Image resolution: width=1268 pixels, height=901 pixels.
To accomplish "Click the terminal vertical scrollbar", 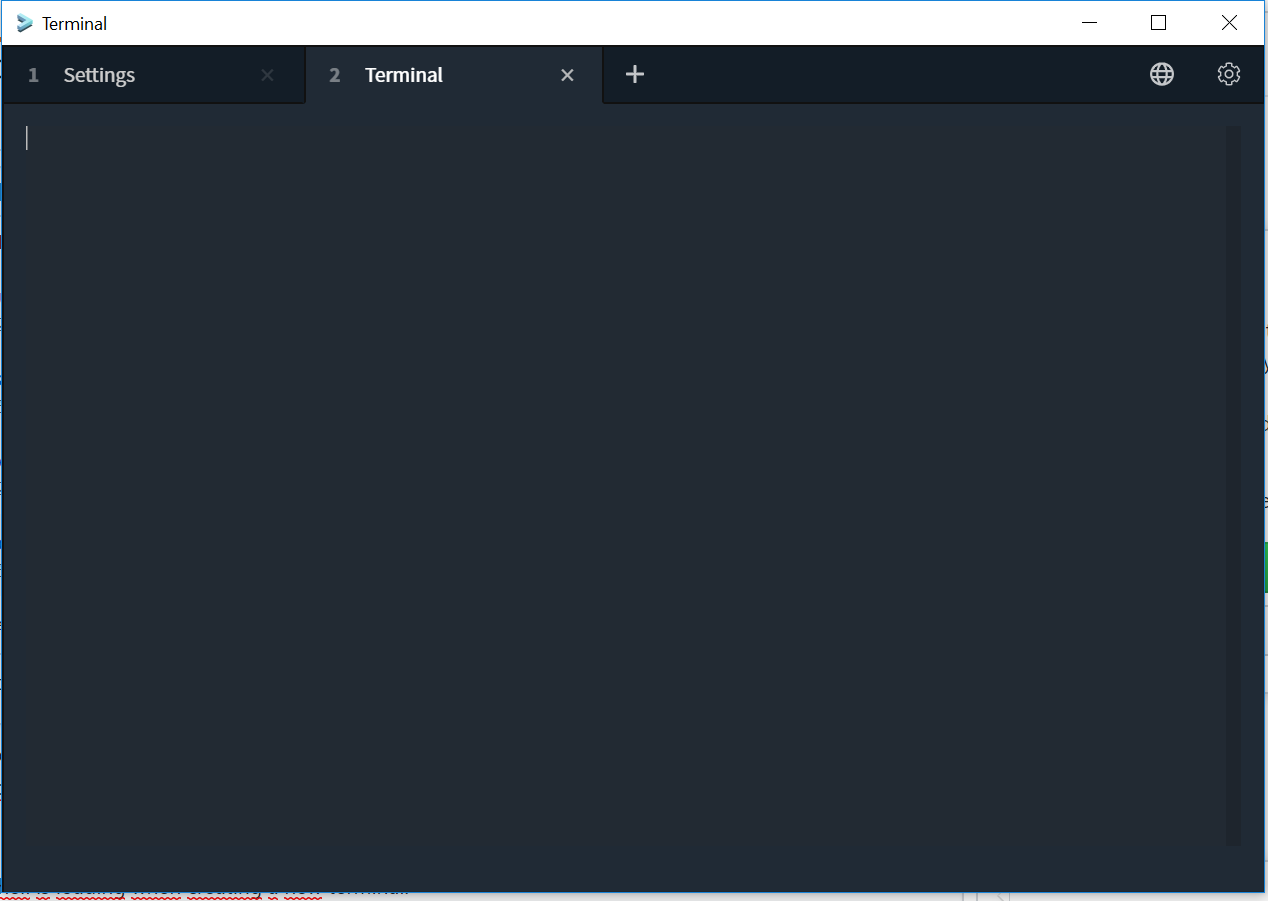I will point(1233,486).
